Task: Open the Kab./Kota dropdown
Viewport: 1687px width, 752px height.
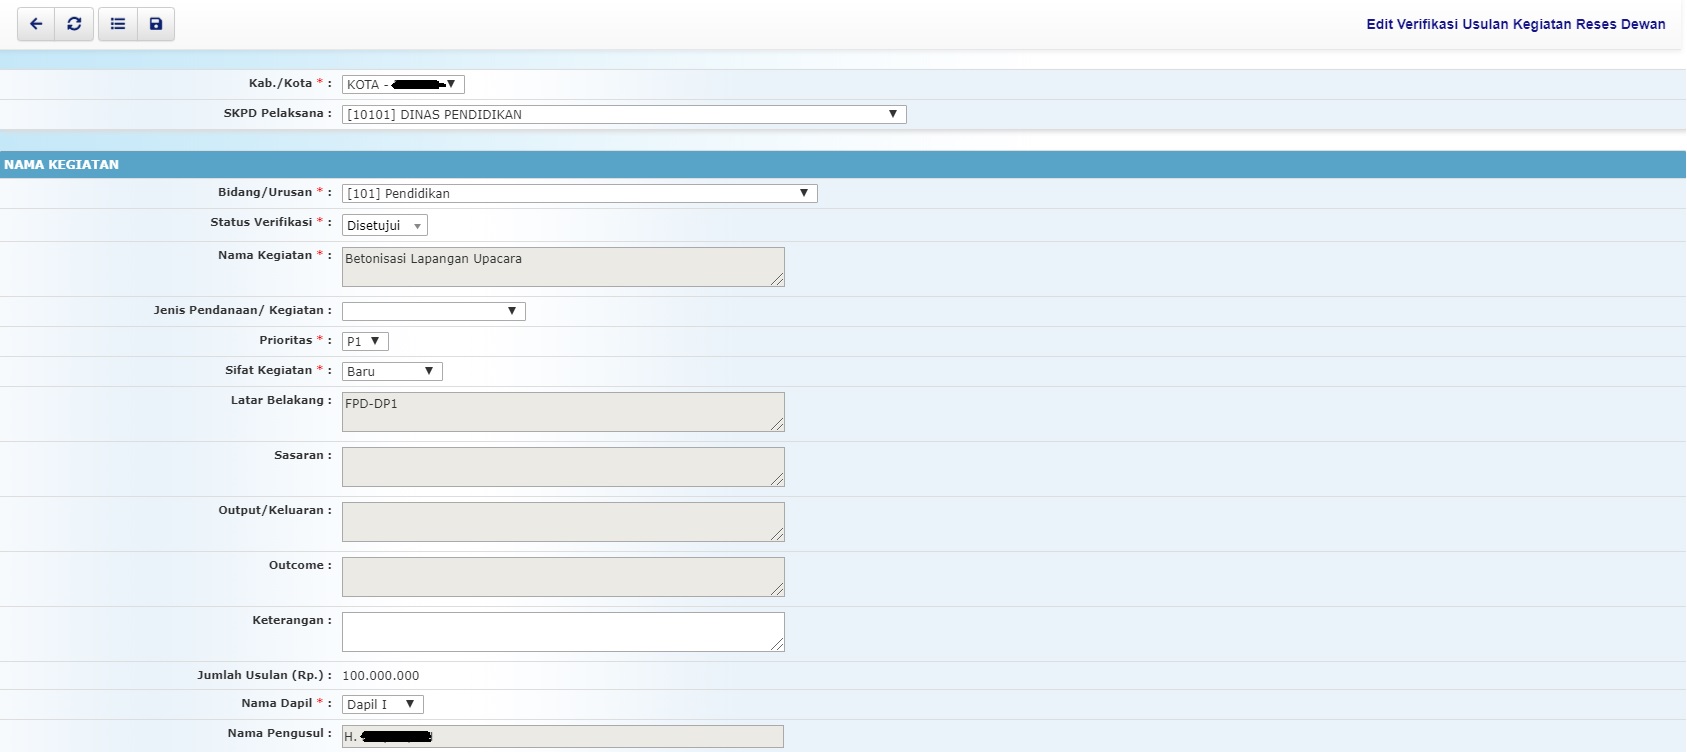Action: click(x=403, y=85)
